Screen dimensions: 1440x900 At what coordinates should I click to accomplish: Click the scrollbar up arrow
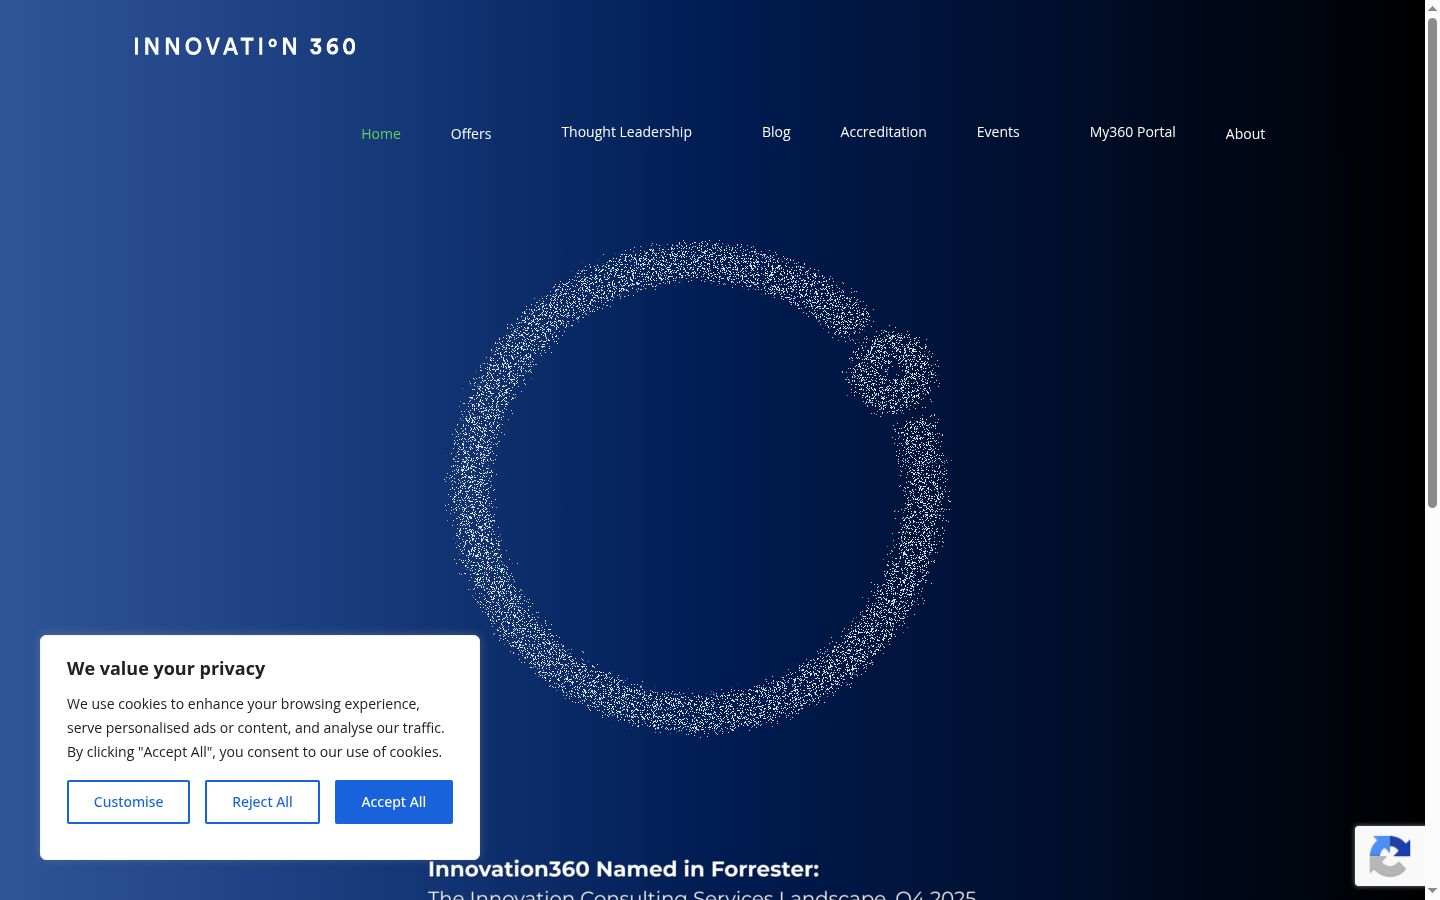point(1432,8)
